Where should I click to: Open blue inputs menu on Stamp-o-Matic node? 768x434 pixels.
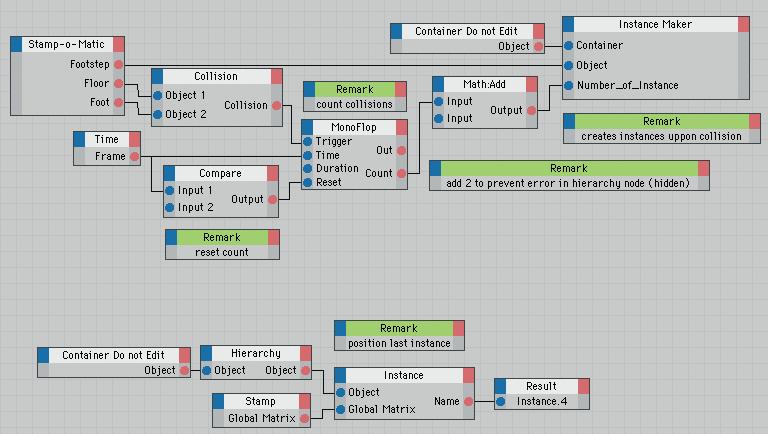(x=16, y=44)
